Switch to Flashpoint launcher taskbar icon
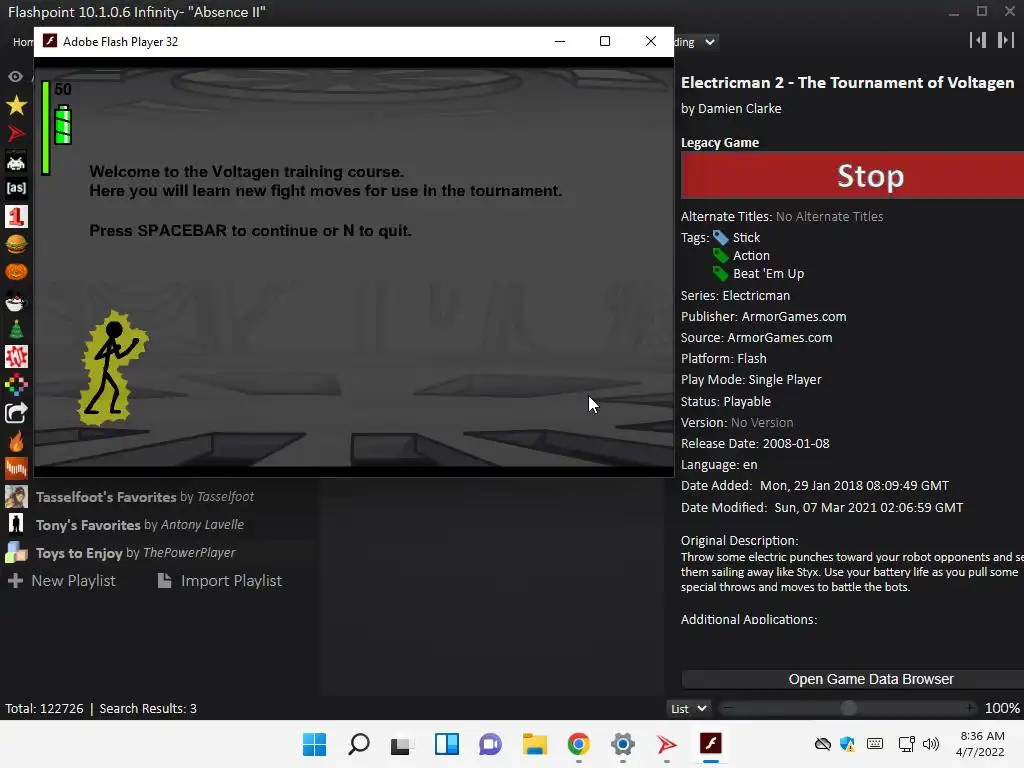The image size is (1024, 768). point(667,744)
